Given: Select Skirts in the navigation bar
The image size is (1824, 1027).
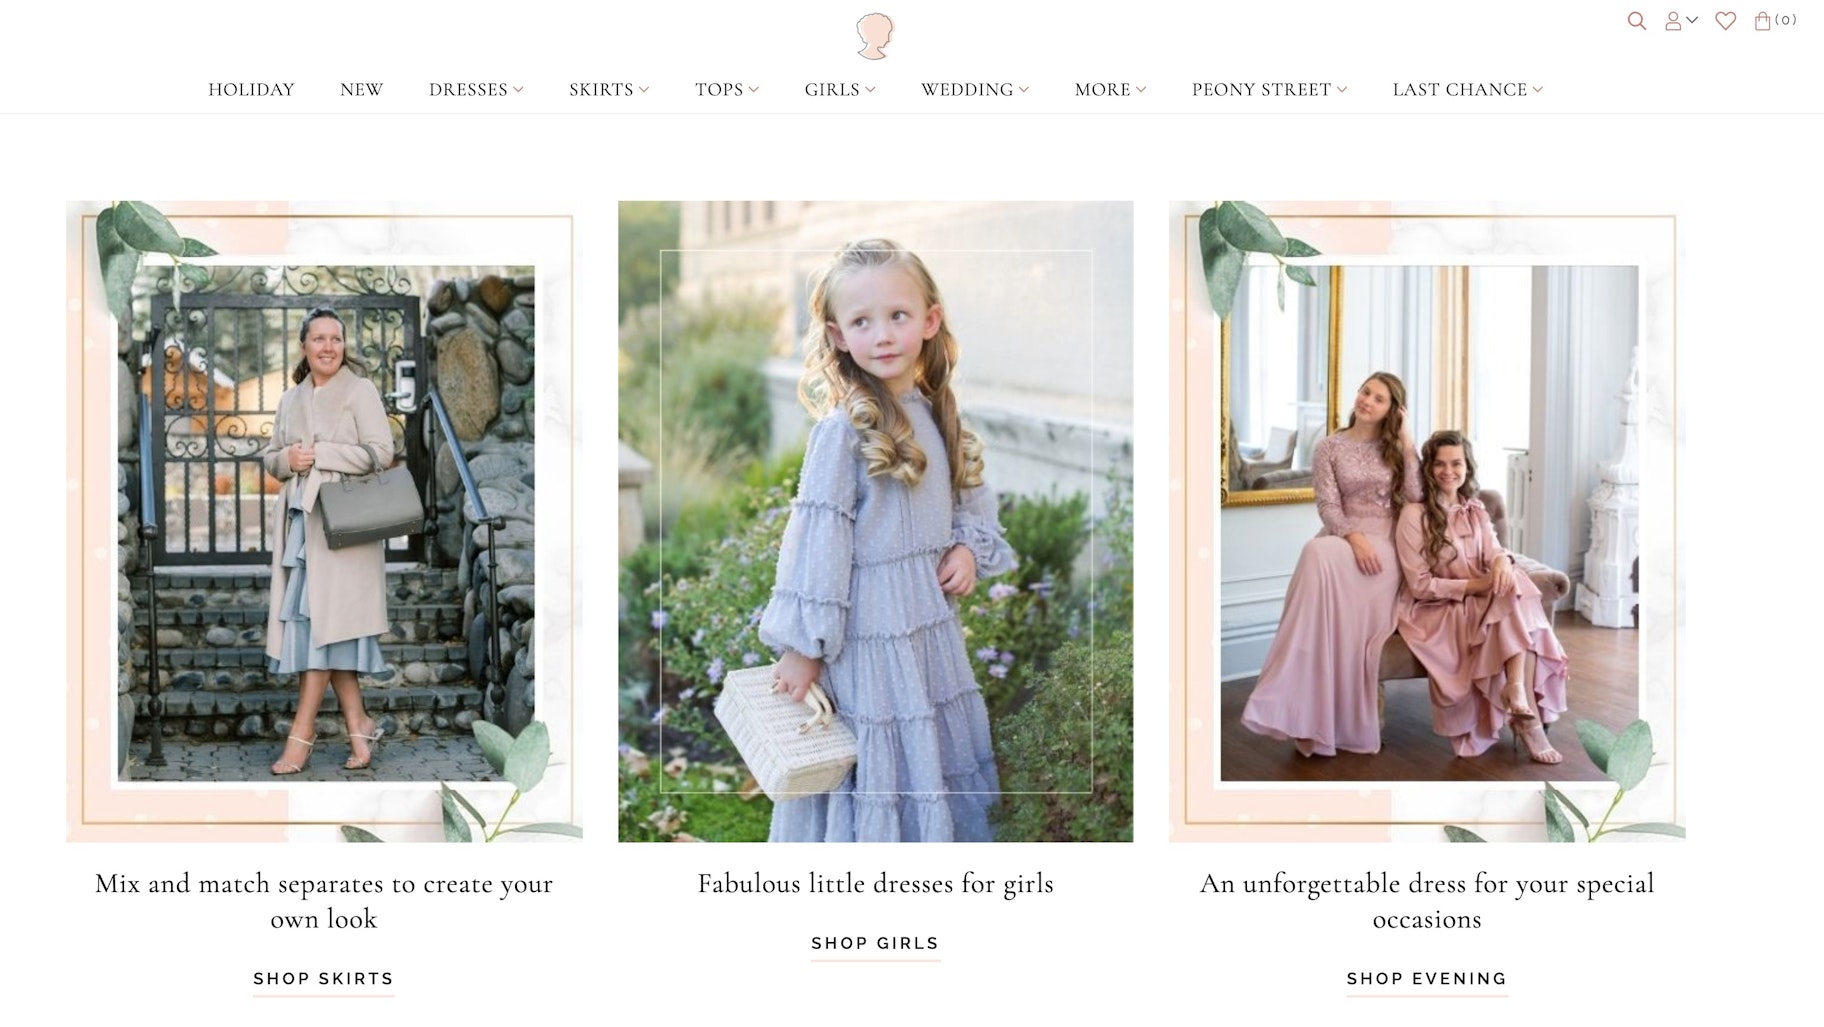Looking at the screenshot, I should tap(601, 90).
